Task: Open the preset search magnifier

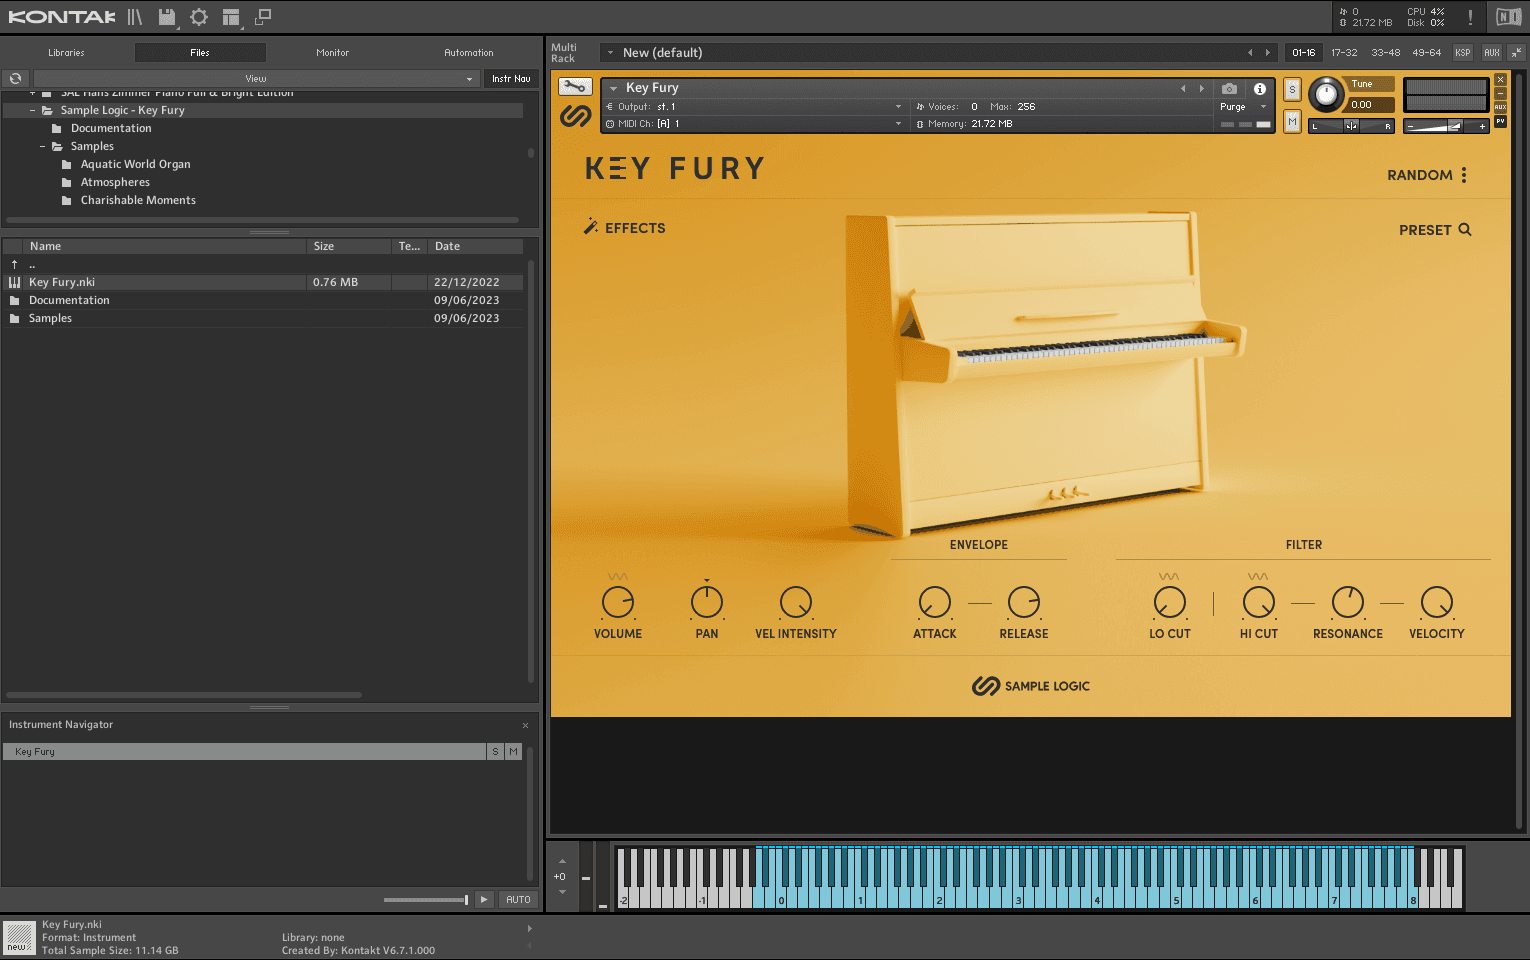Action: 1465,230
